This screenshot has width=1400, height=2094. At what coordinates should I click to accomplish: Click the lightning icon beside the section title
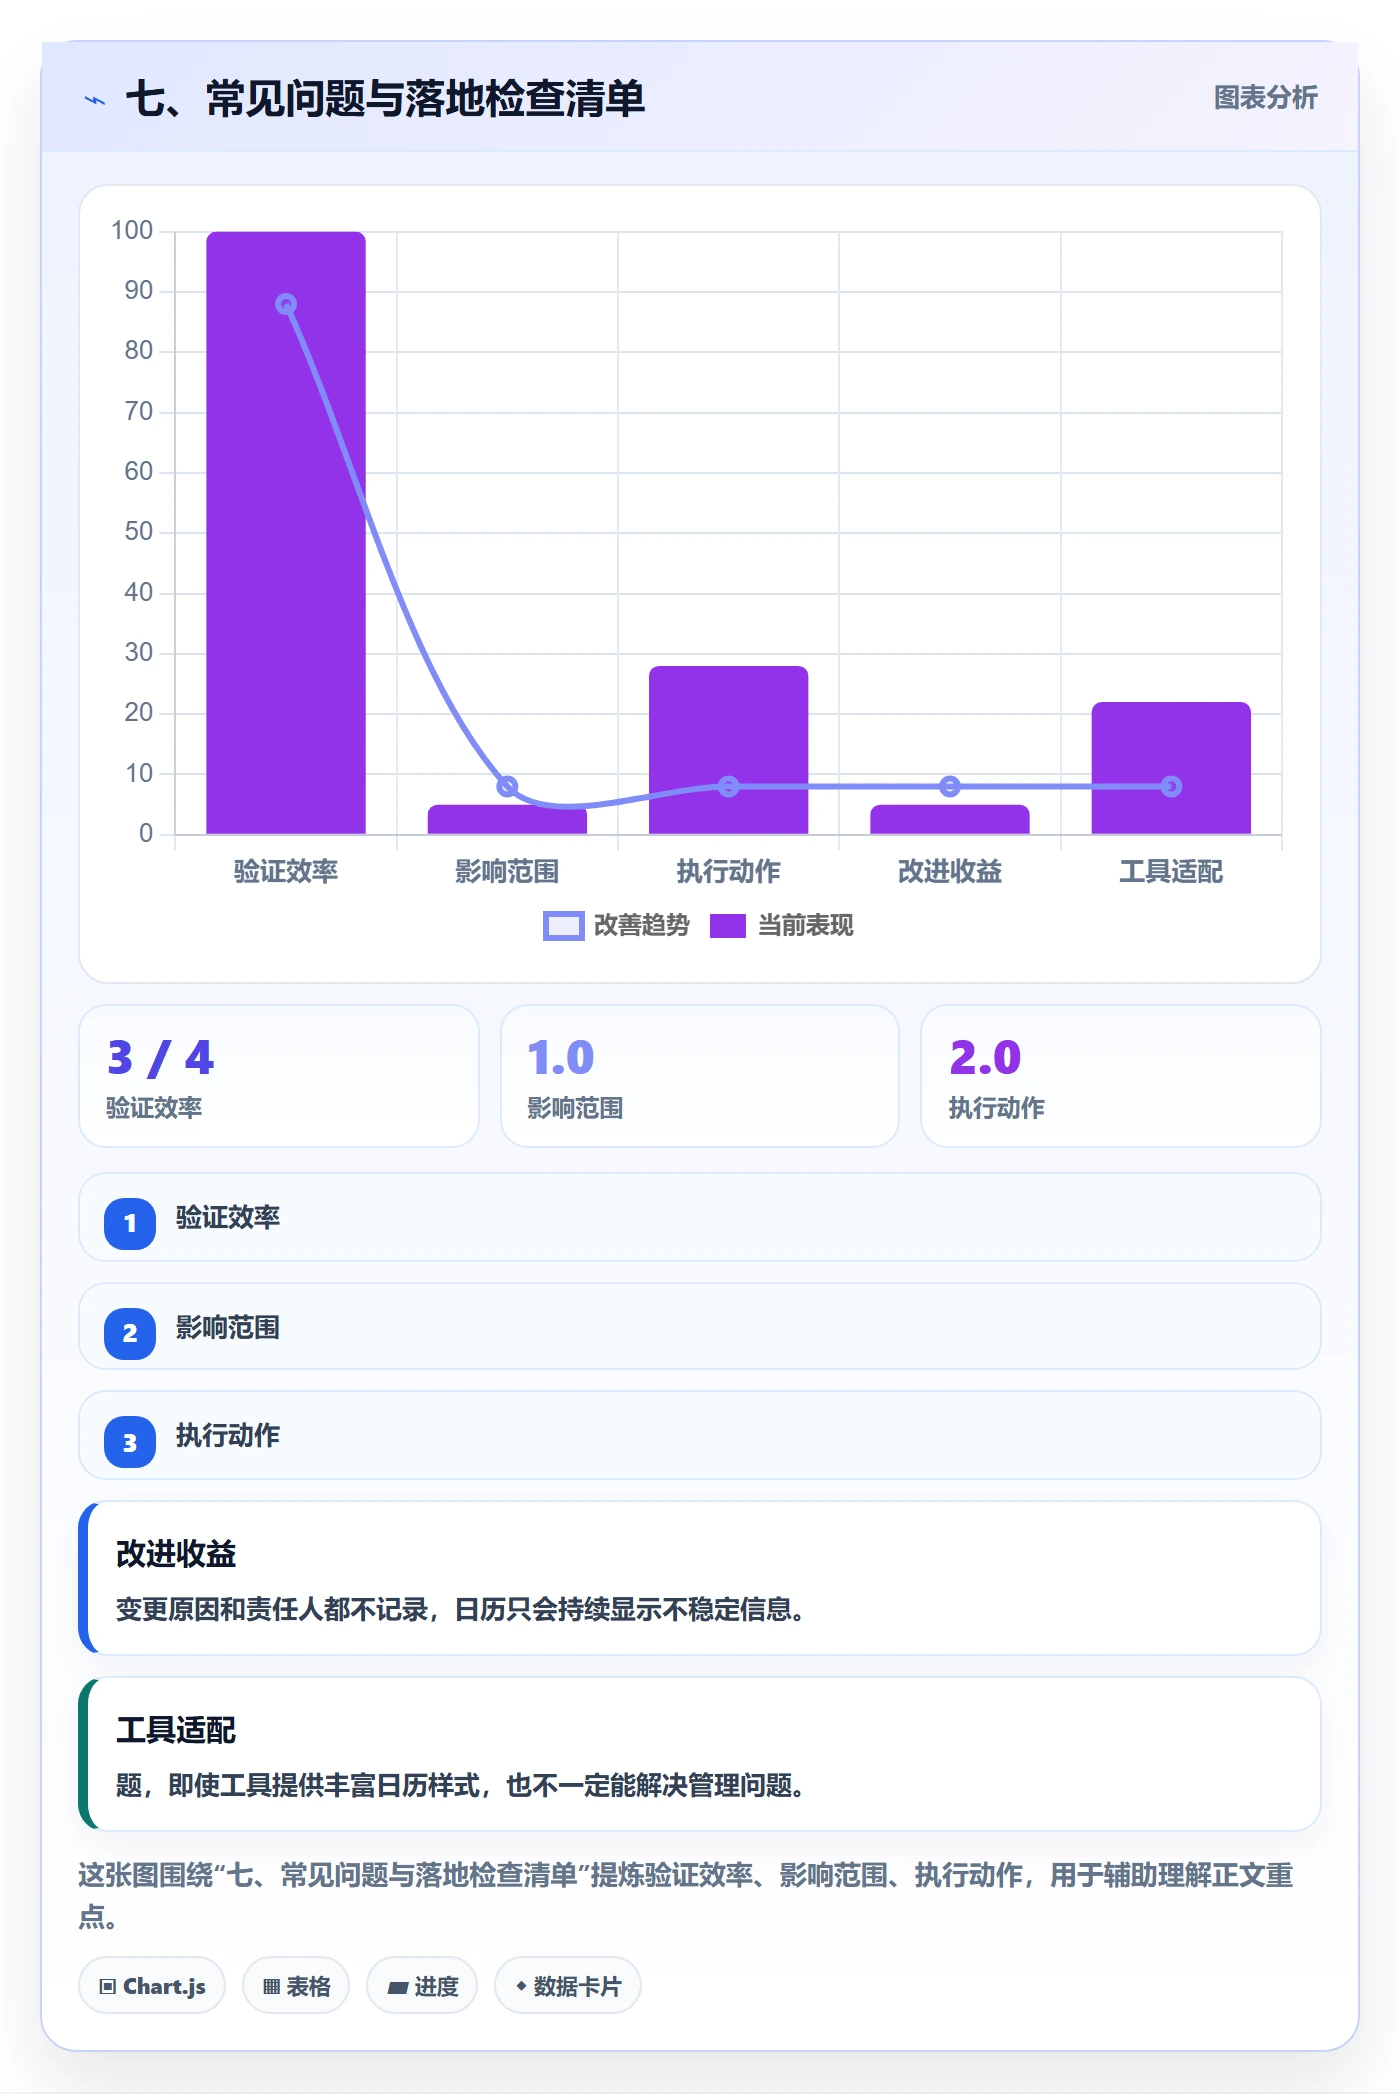[x=95, y=100]
